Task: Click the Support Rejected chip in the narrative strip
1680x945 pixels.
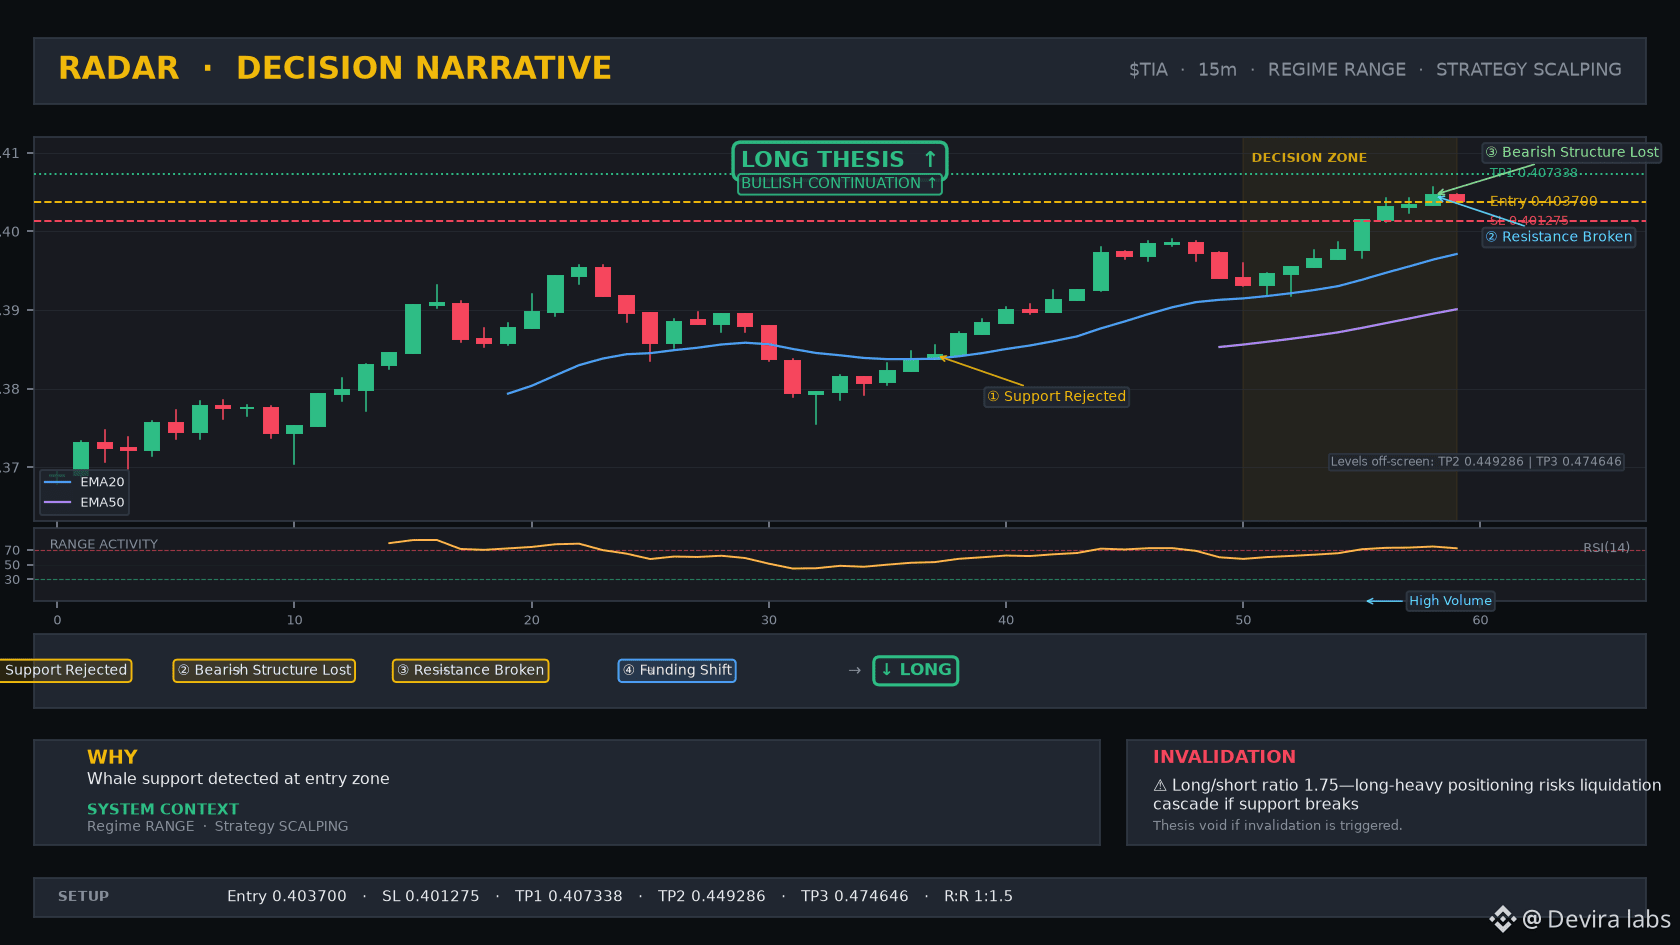Action: coord(64,670)
